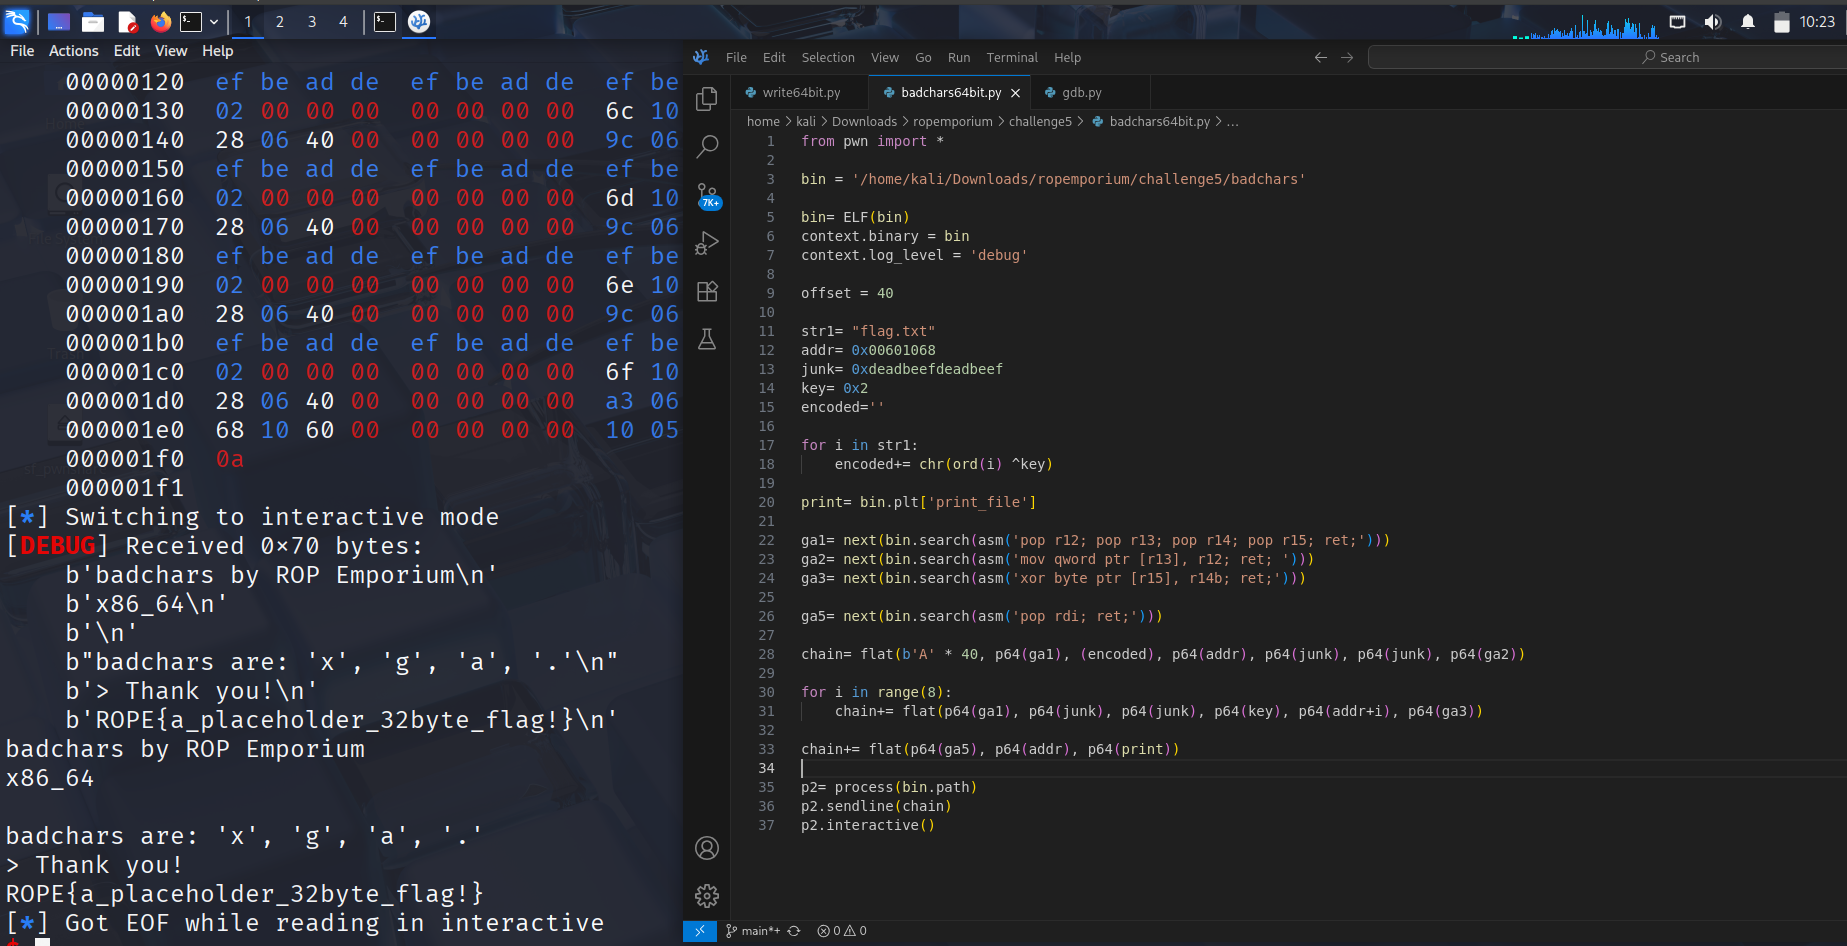Open the Go menu in the editor
1847x946 pixels.
click(x=923, y=58)
